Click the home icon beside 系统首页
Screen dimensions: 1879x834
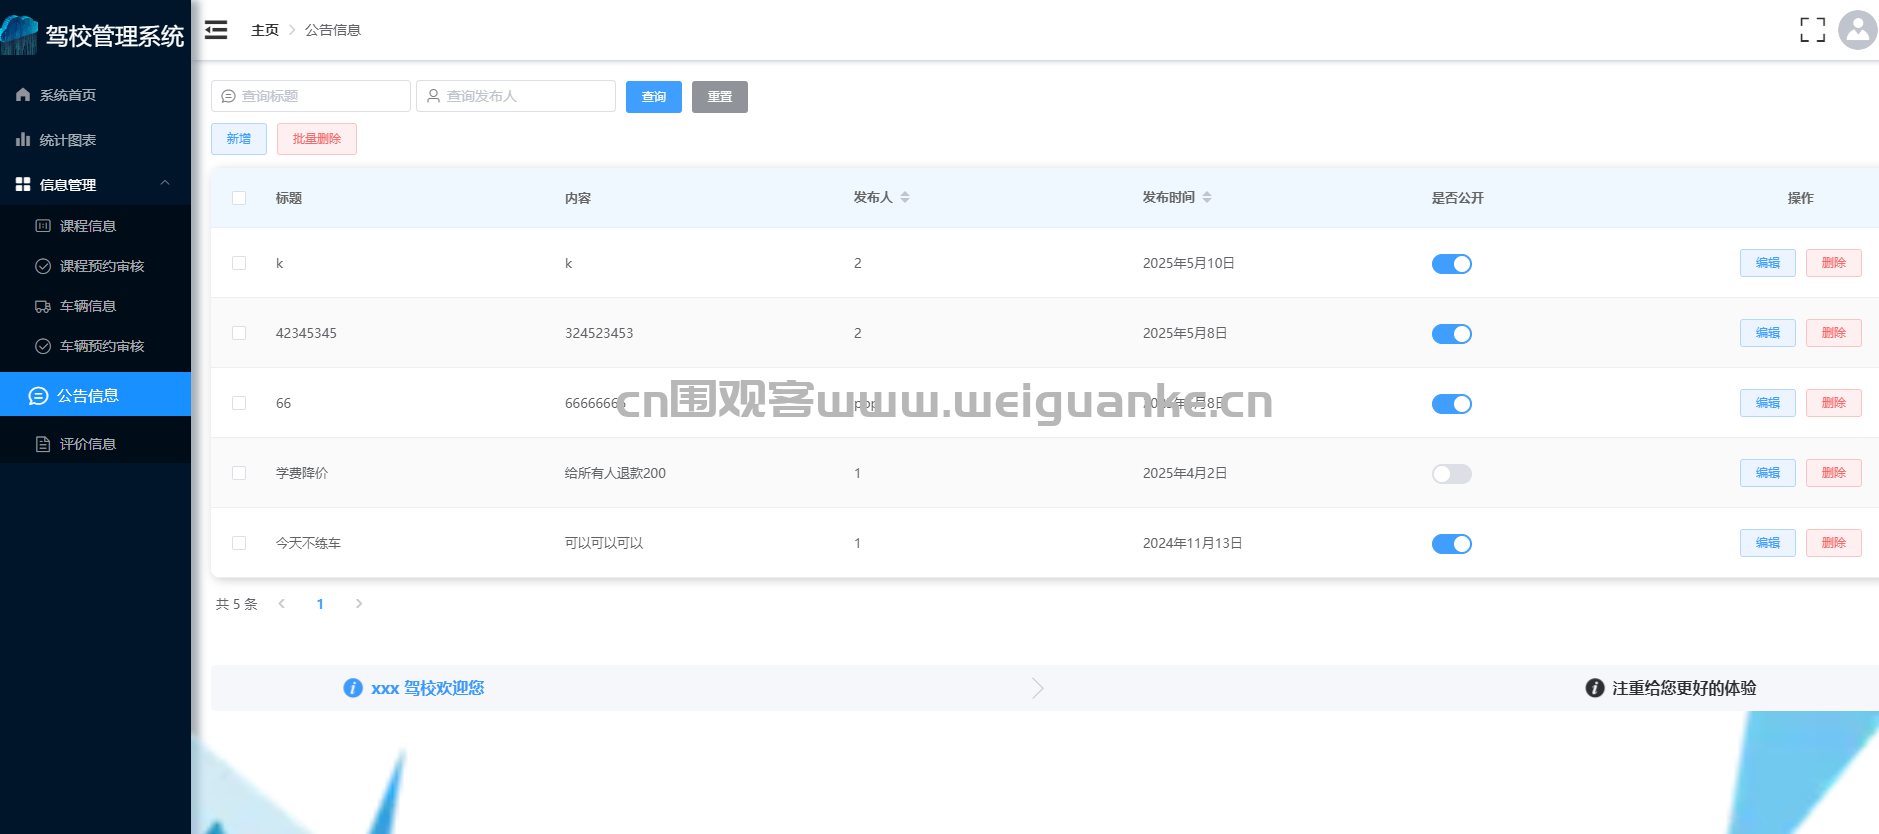click(x=23, y=94)
